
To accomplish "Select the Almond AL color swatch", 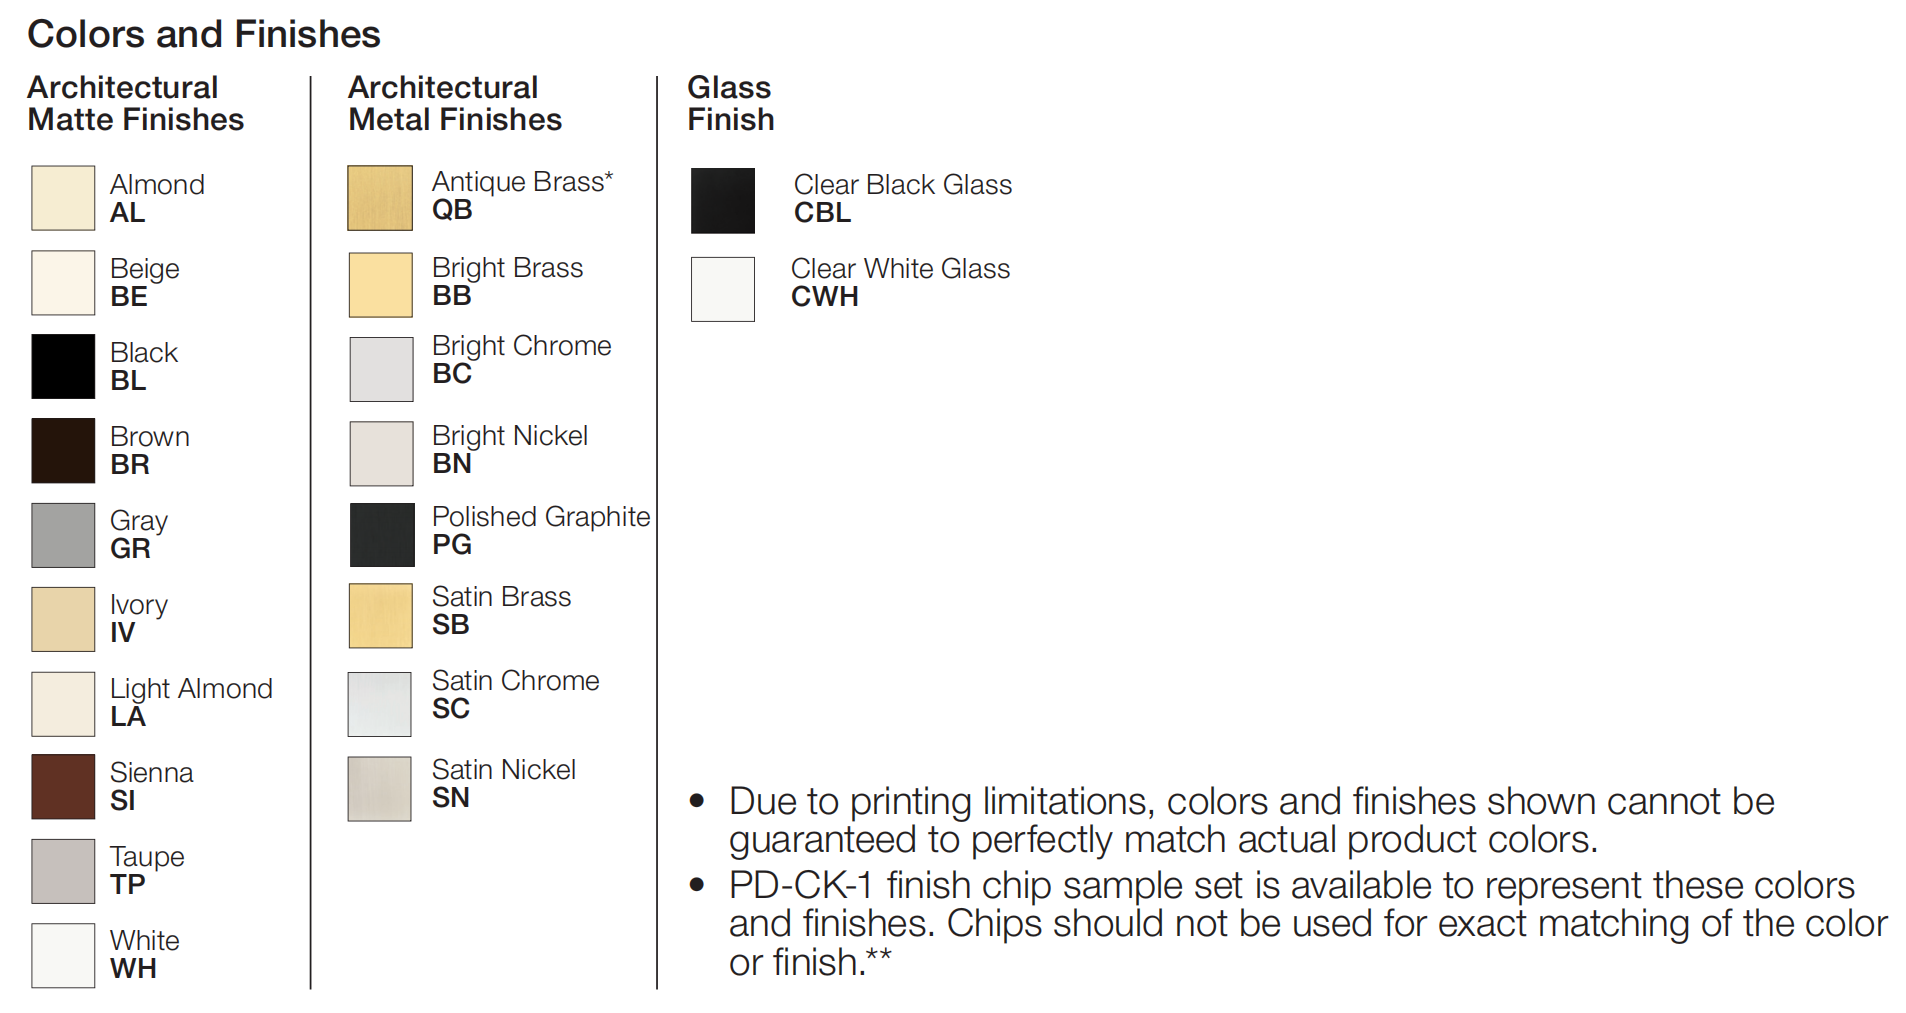I will click(63, 198).
